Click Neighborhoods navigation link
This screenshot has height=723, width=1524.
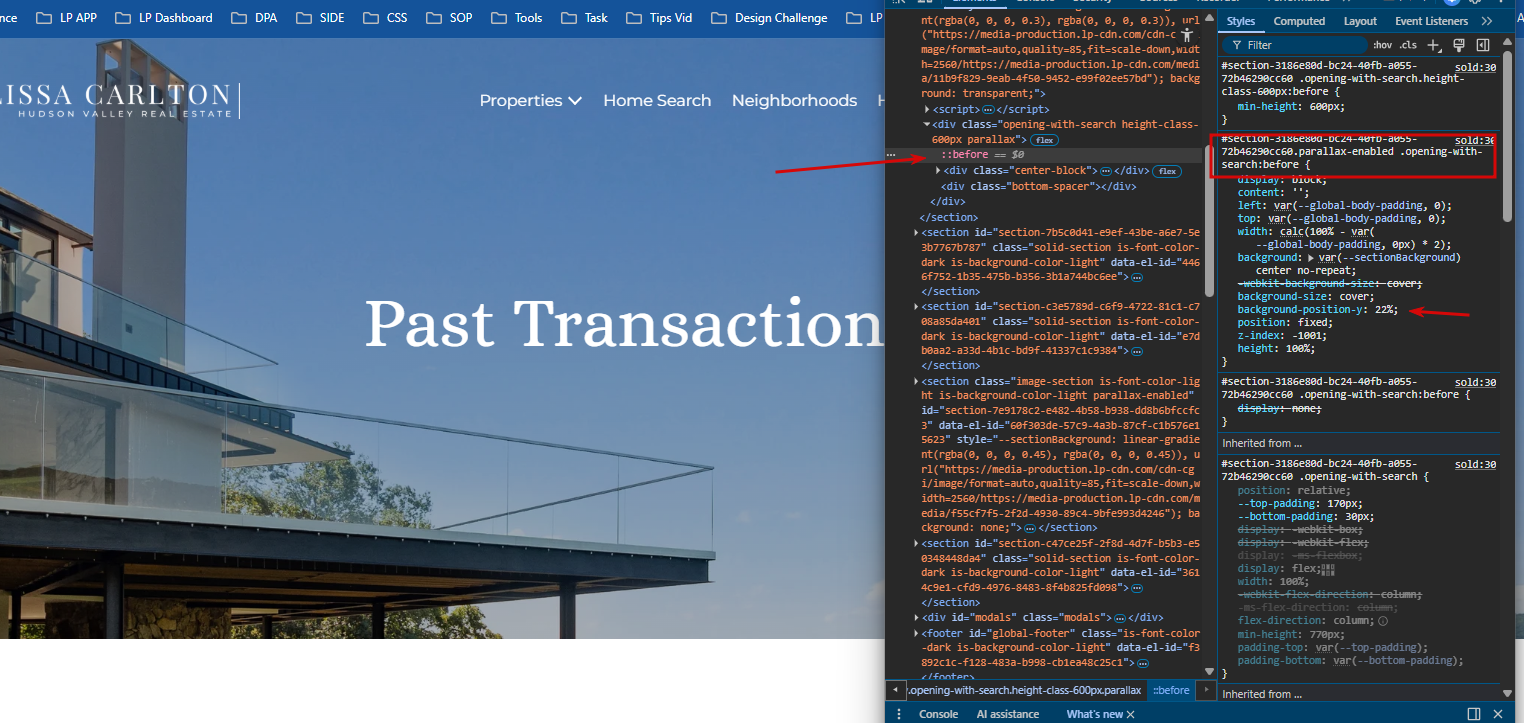point(794,100)
